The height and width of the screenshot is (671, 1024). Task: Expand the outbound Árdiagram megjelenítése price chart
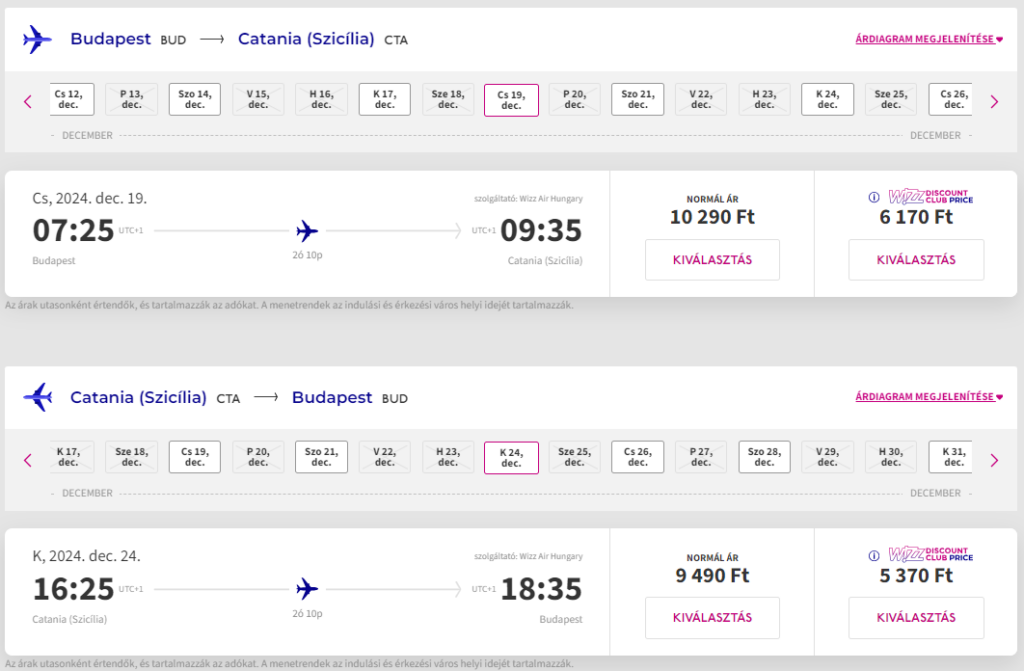[x=928, y=40]
